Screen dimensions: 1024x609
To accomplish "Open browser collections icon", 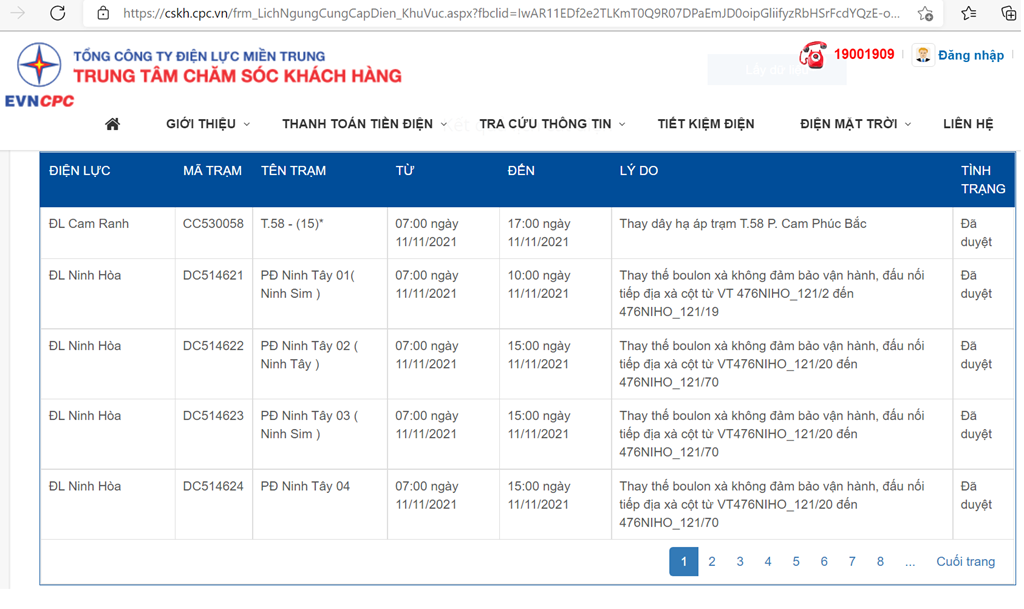I will (x=1007, y=13).
